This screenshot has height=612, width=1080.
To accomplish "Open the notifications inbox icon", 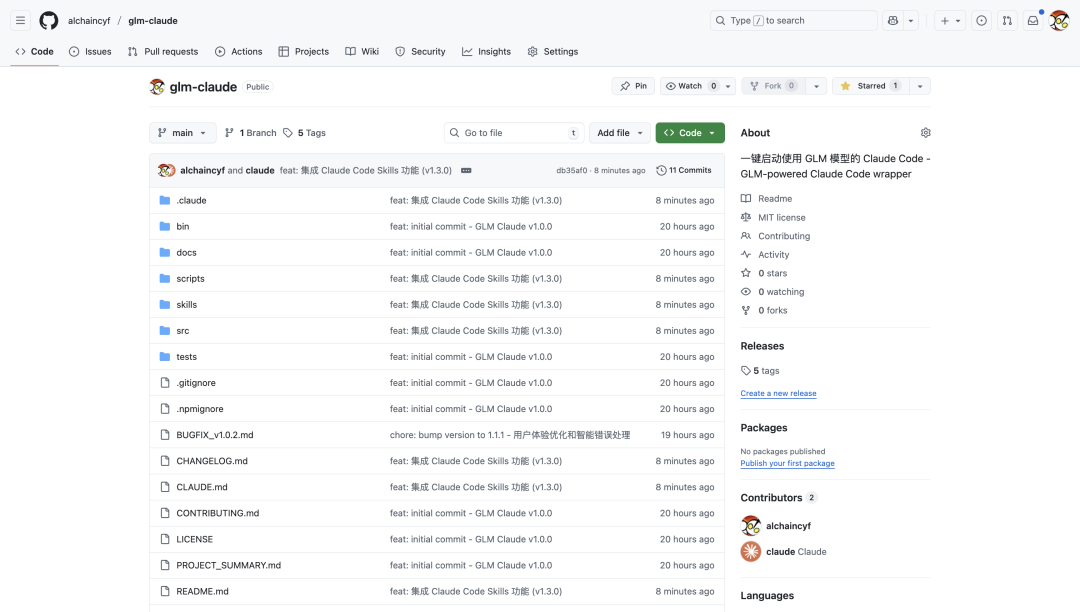I will pyautogui.click(x=1033, y=21).
